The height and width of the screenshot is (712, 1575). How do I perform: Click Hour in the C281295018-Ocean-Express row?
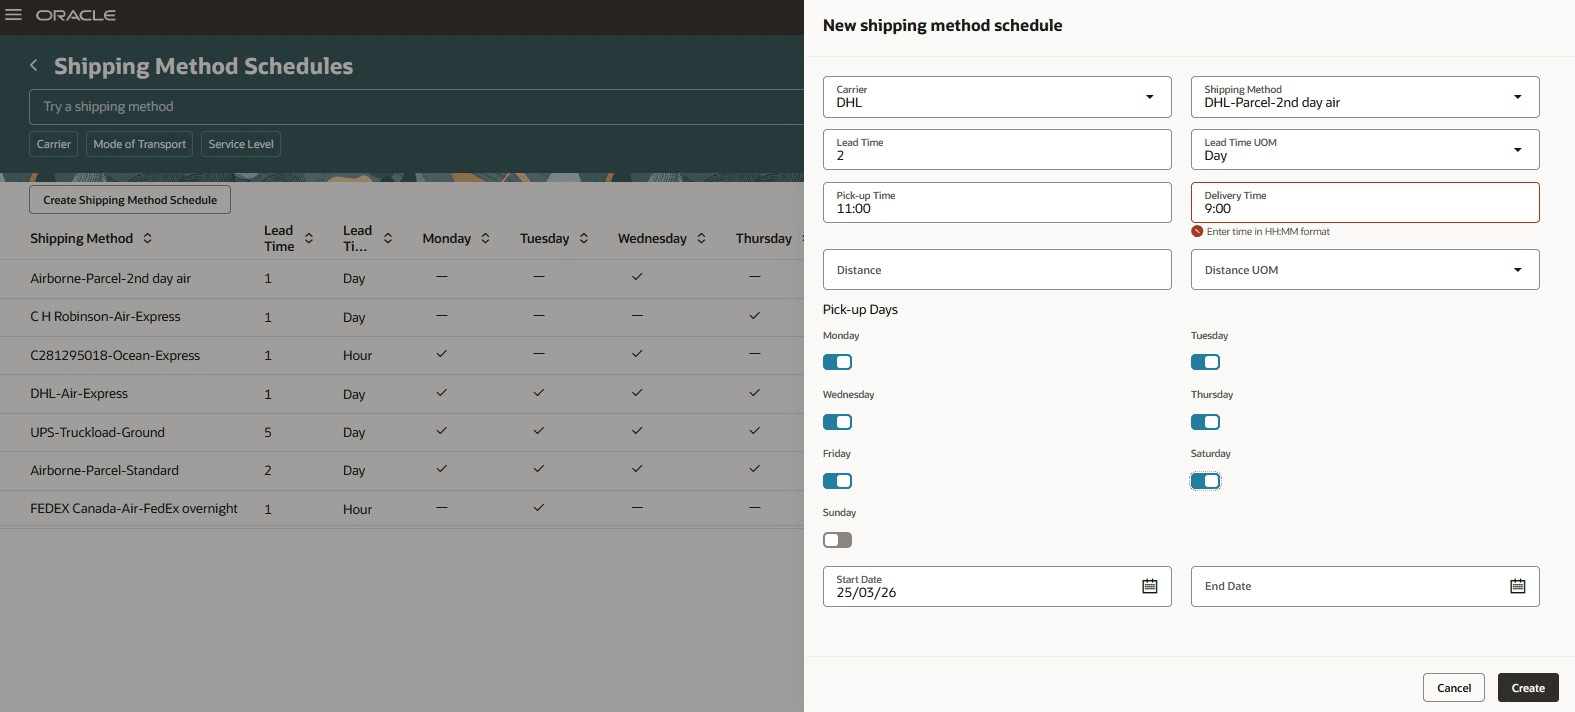(x=357, y=356)
